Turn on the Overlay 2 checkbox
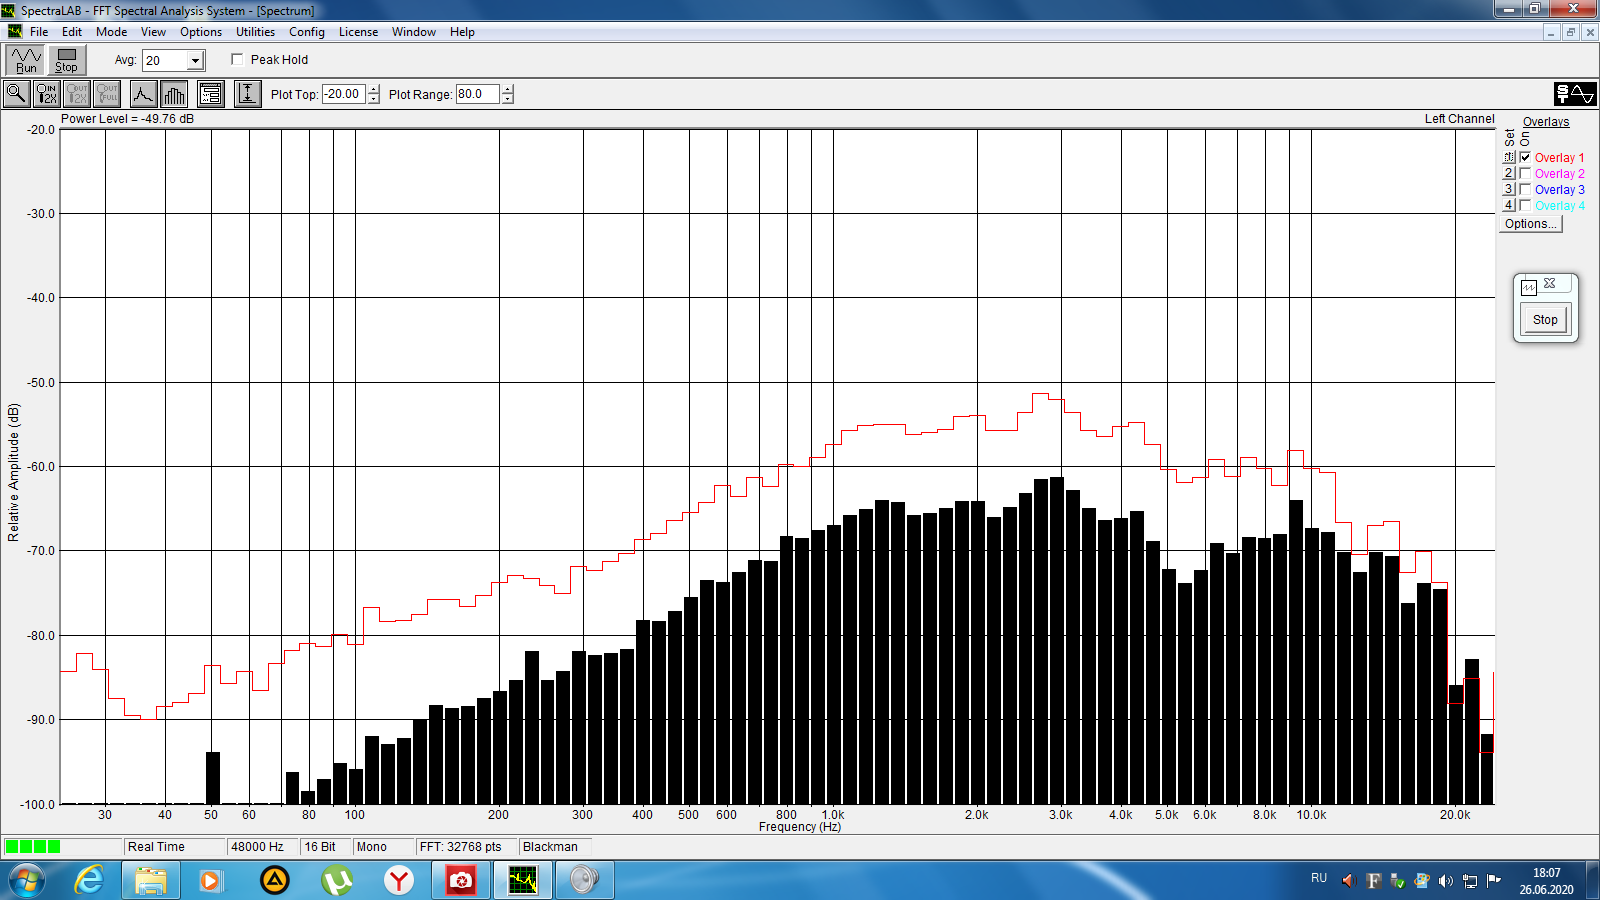 [1525, 173]
